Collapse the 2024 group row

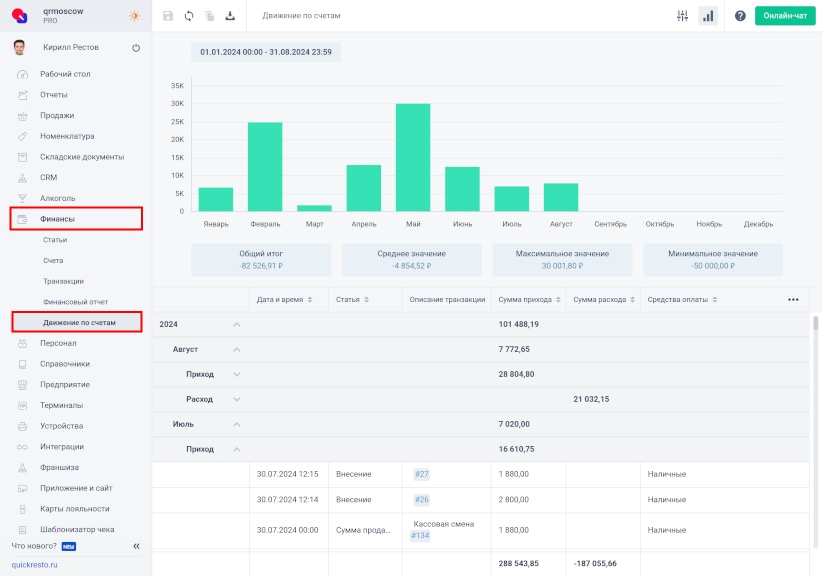pyautogui.click(x=236, y=324)
